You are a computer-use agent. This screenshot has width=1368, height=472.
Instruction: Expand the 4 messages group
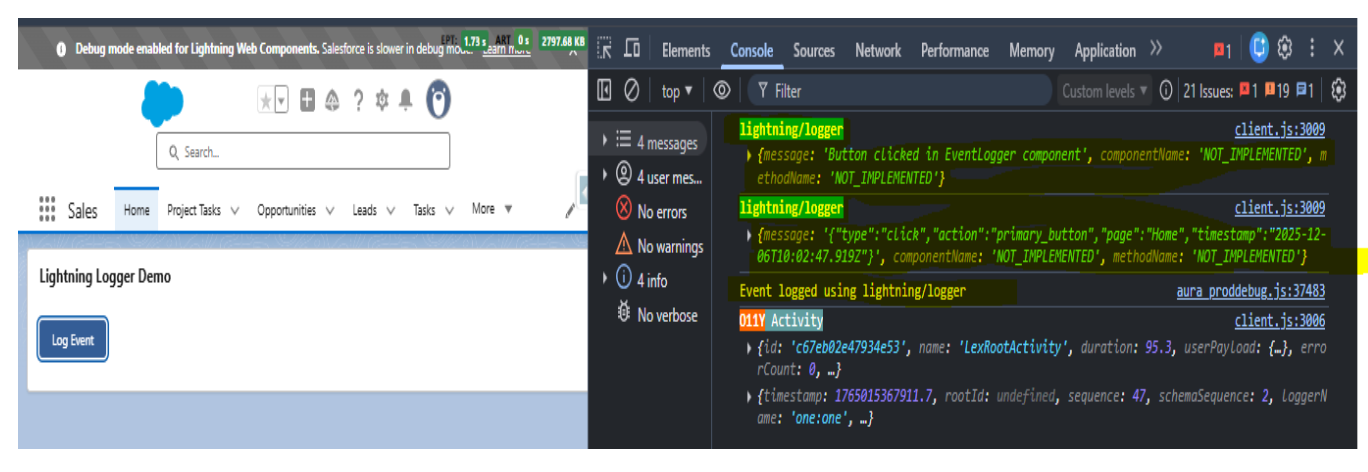[x=604, y=142]
